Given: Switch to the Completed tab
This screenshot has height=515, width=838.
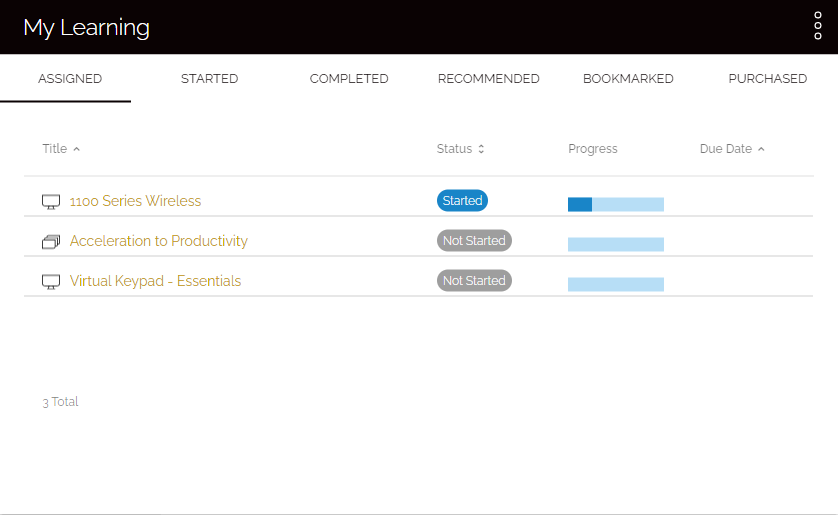Looking at the screenshot, I should click(x=349, y=79).
